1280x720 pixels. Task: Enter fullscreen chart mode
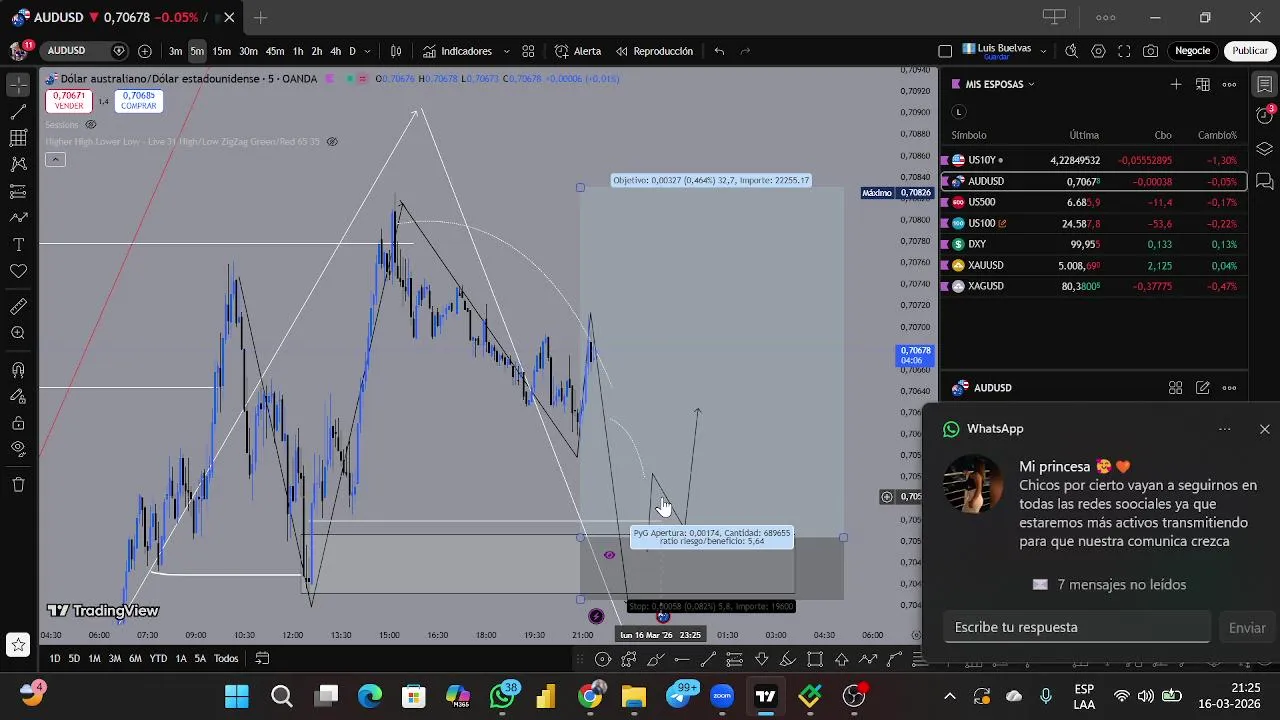[1124, 51]
